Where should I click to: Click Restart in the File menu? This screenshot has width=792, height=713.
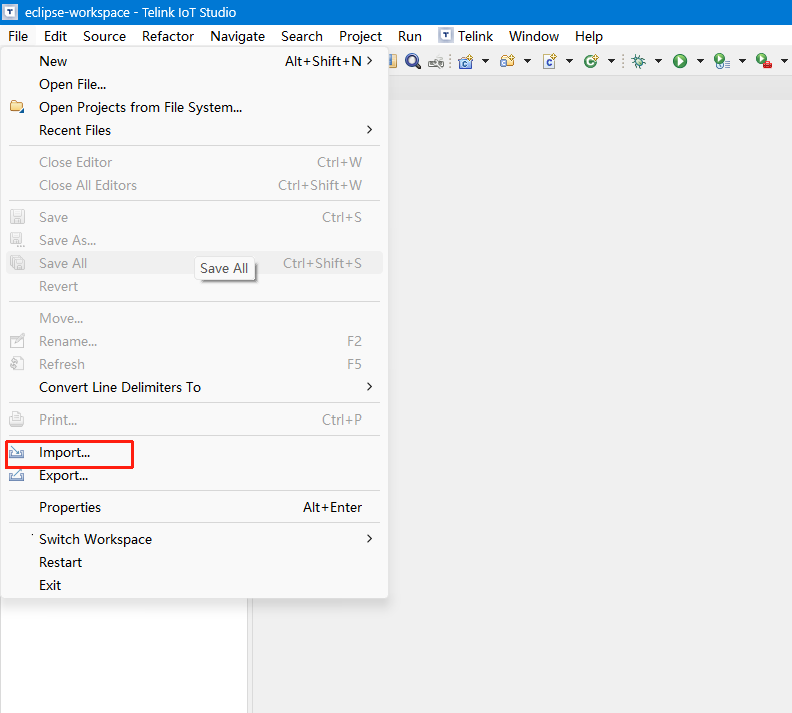pos(60,562)
